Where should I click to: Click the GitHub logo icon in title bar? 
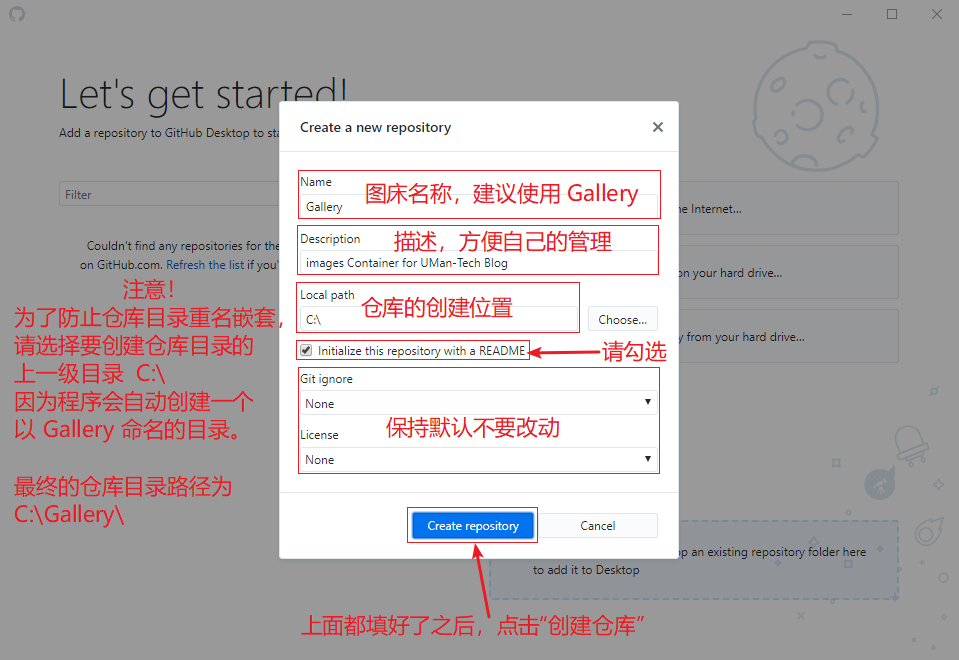17,13
